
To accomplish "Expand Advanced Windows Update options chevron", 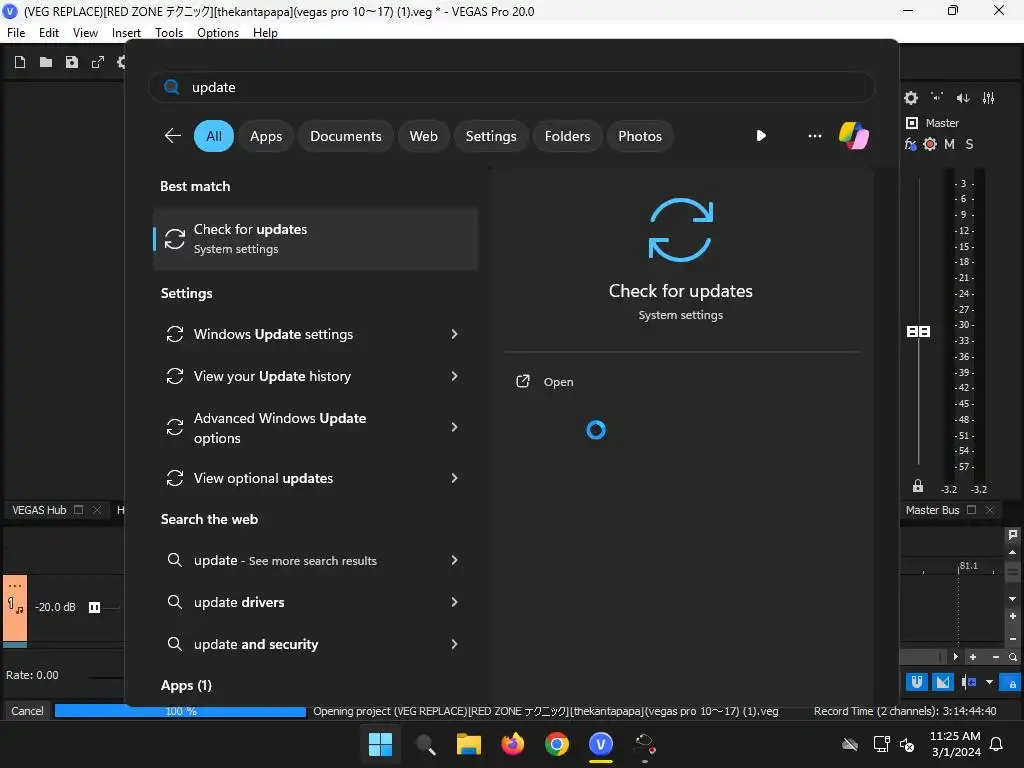I will click(455, 427).
